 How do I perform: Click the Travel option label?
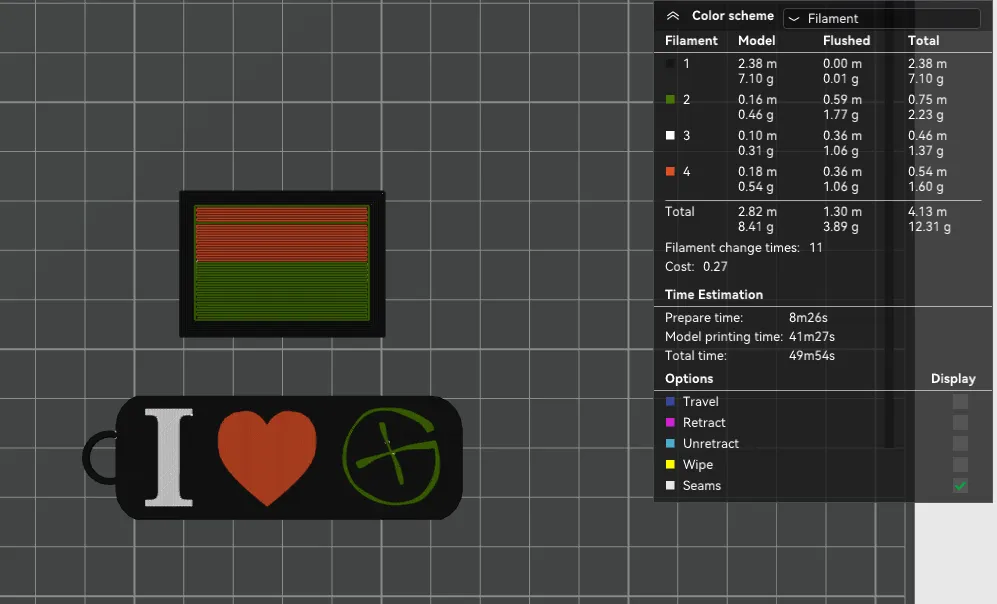701,401
